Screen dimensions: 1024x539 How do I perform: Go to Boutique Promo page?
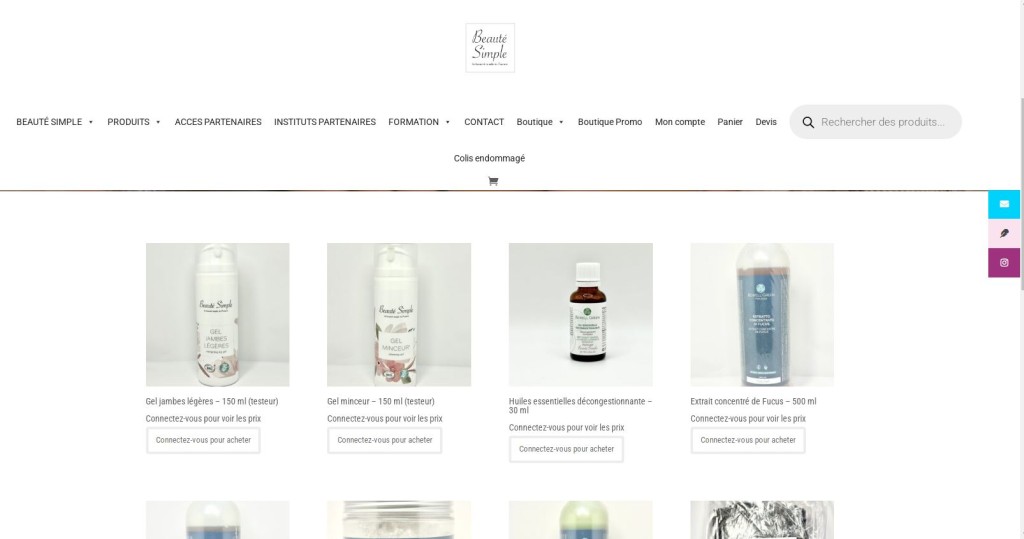[x=610, y=122]
